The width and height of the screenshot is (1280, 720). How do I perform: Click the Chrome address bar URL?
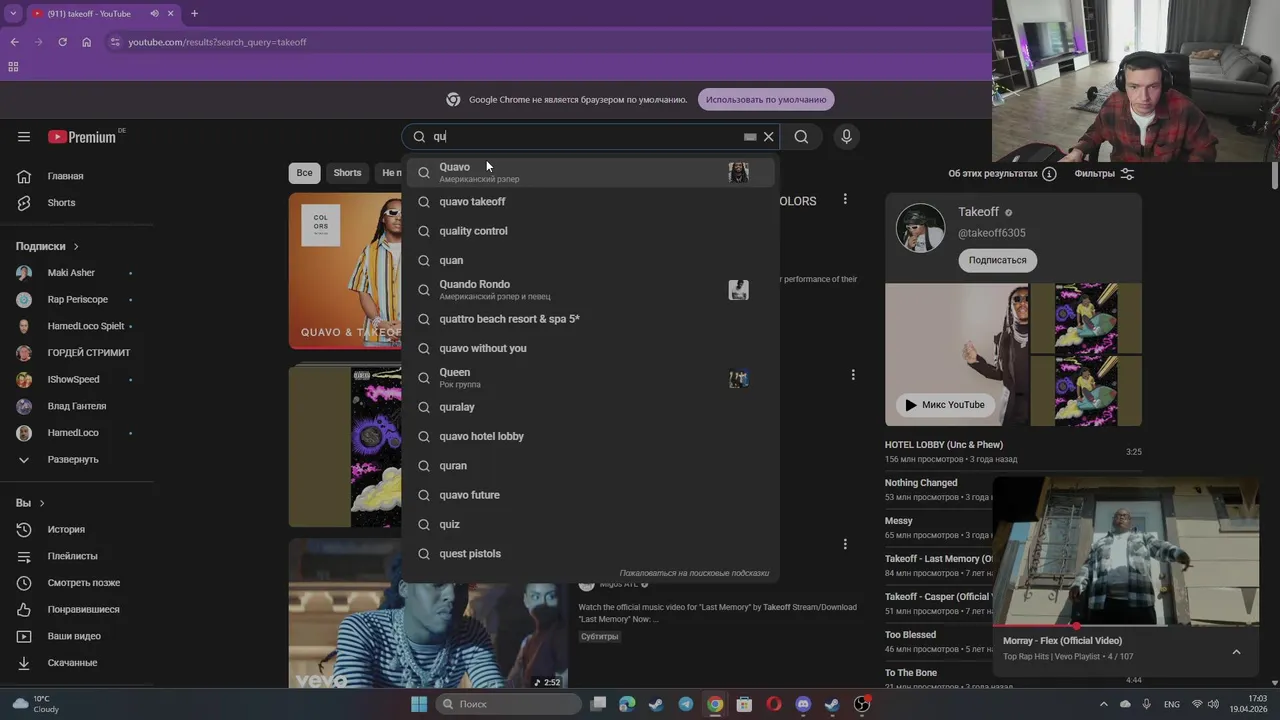[217, 42]
